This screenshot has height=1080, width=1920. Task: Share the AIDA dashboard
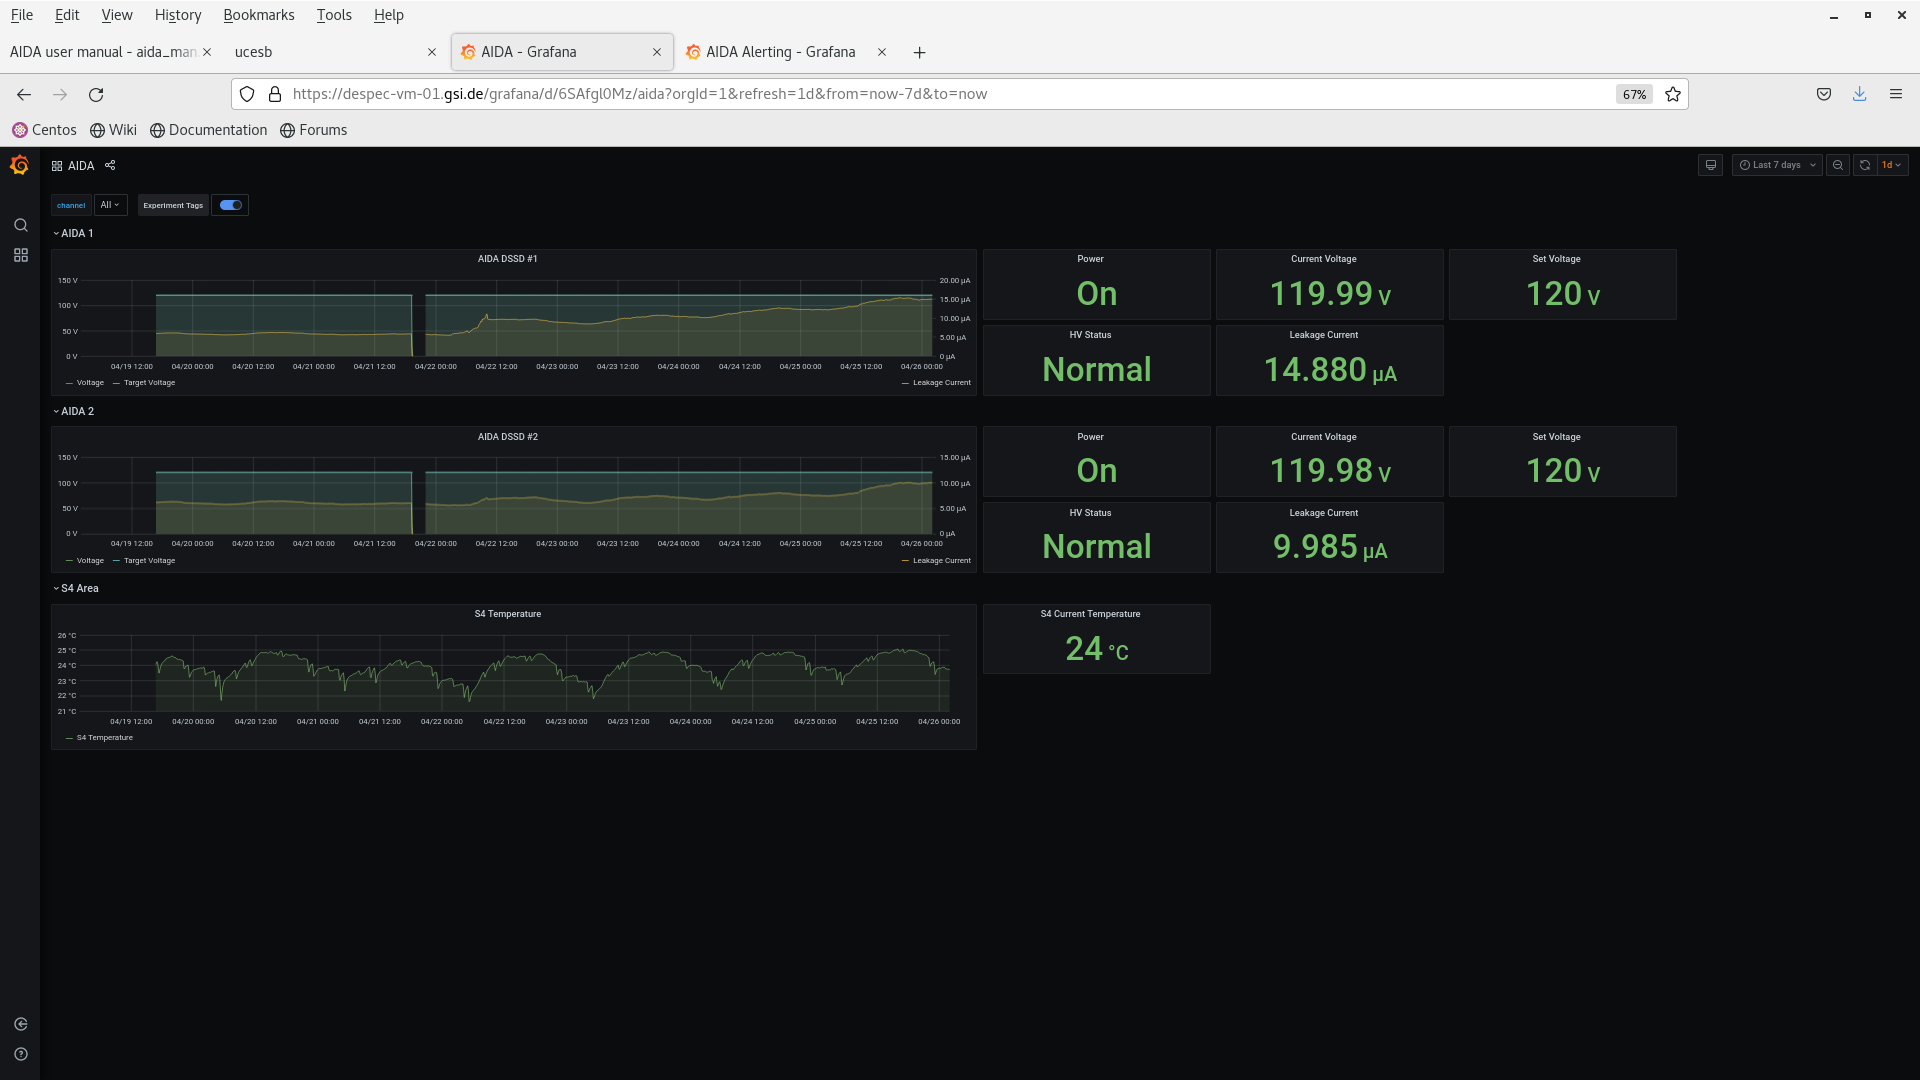point(110,165)
